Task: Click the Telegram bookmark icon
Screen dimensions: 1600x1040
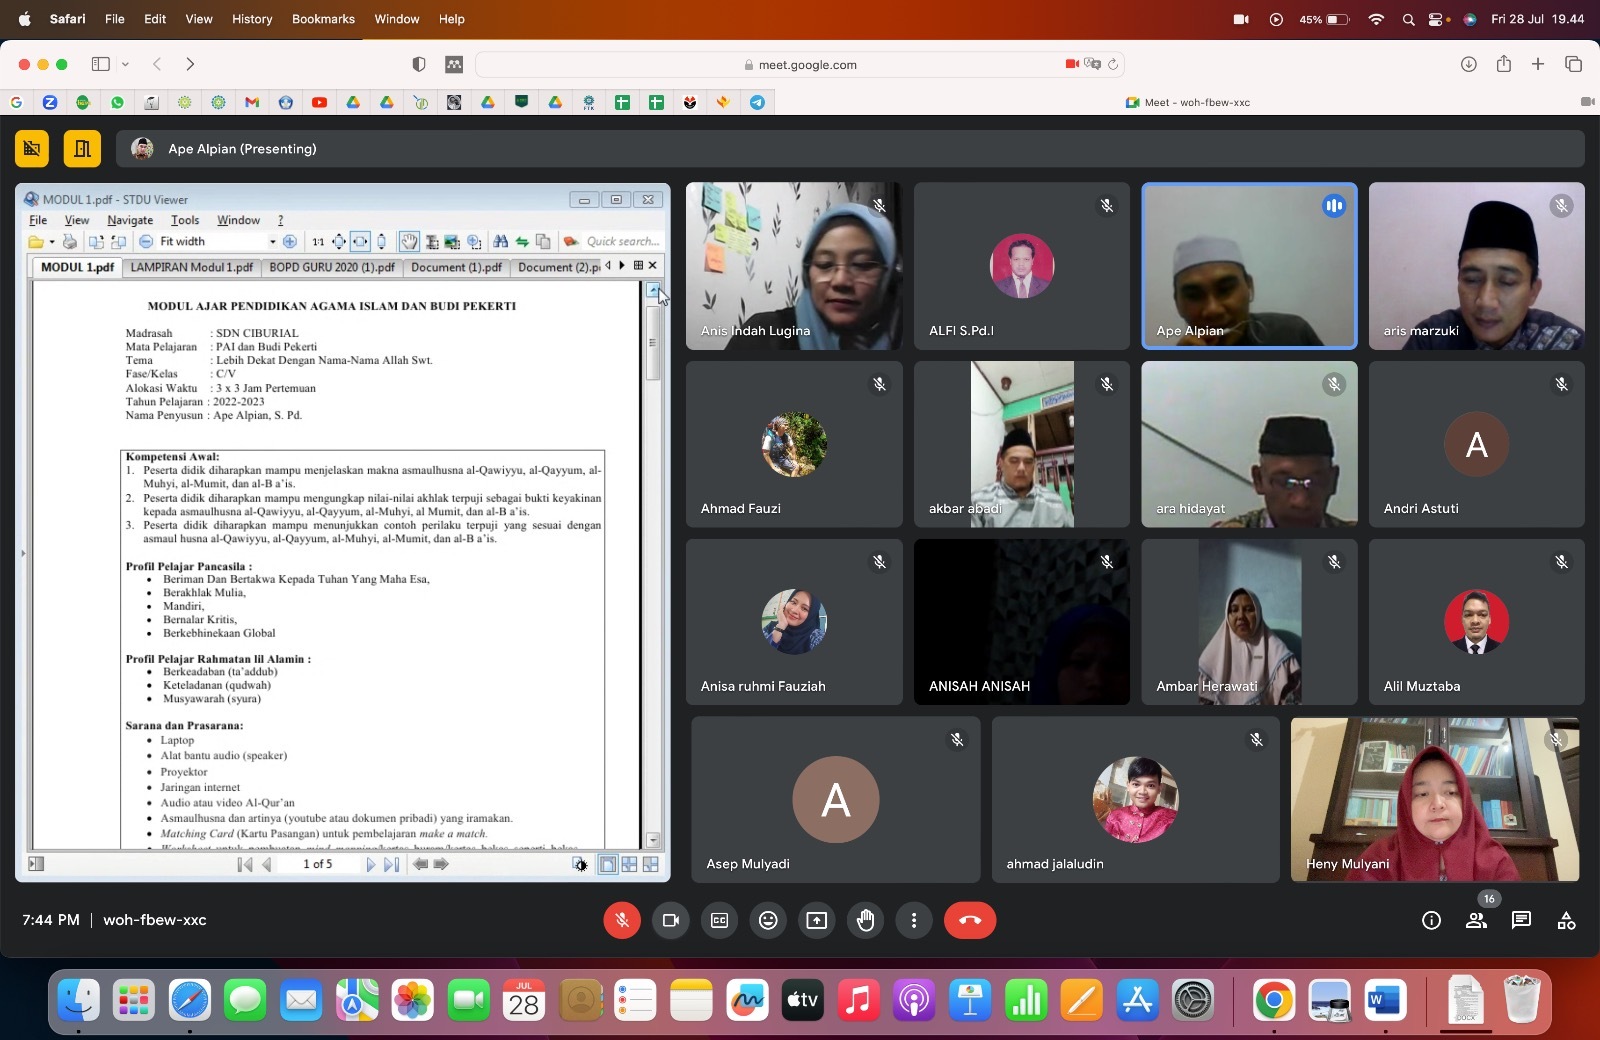Action: coord(757,102)
